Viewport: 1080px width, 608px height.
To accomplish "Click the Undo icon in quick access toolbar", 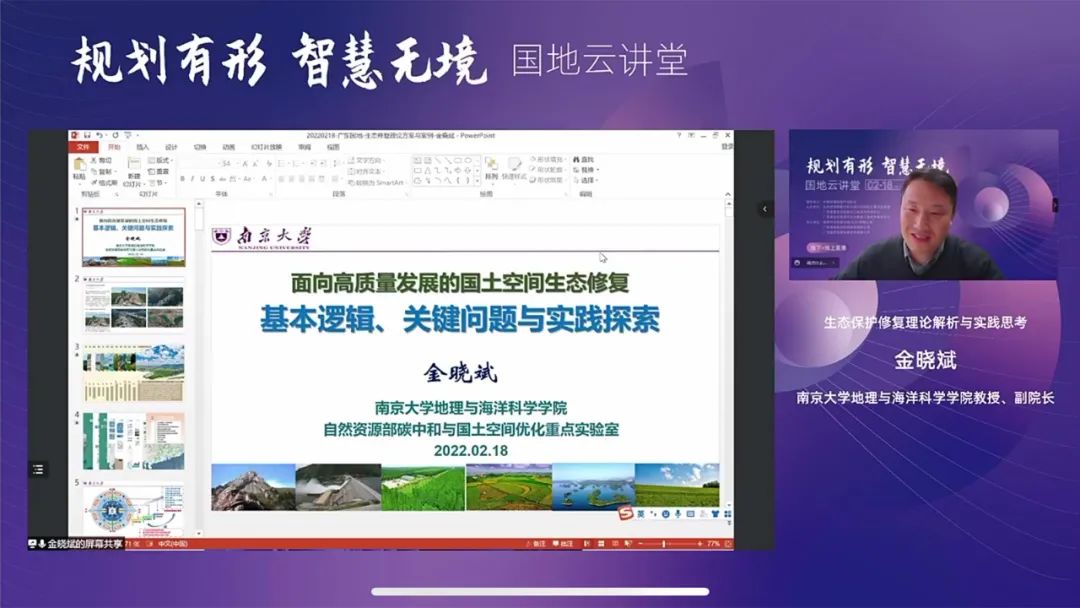I will tap(100, 135).
